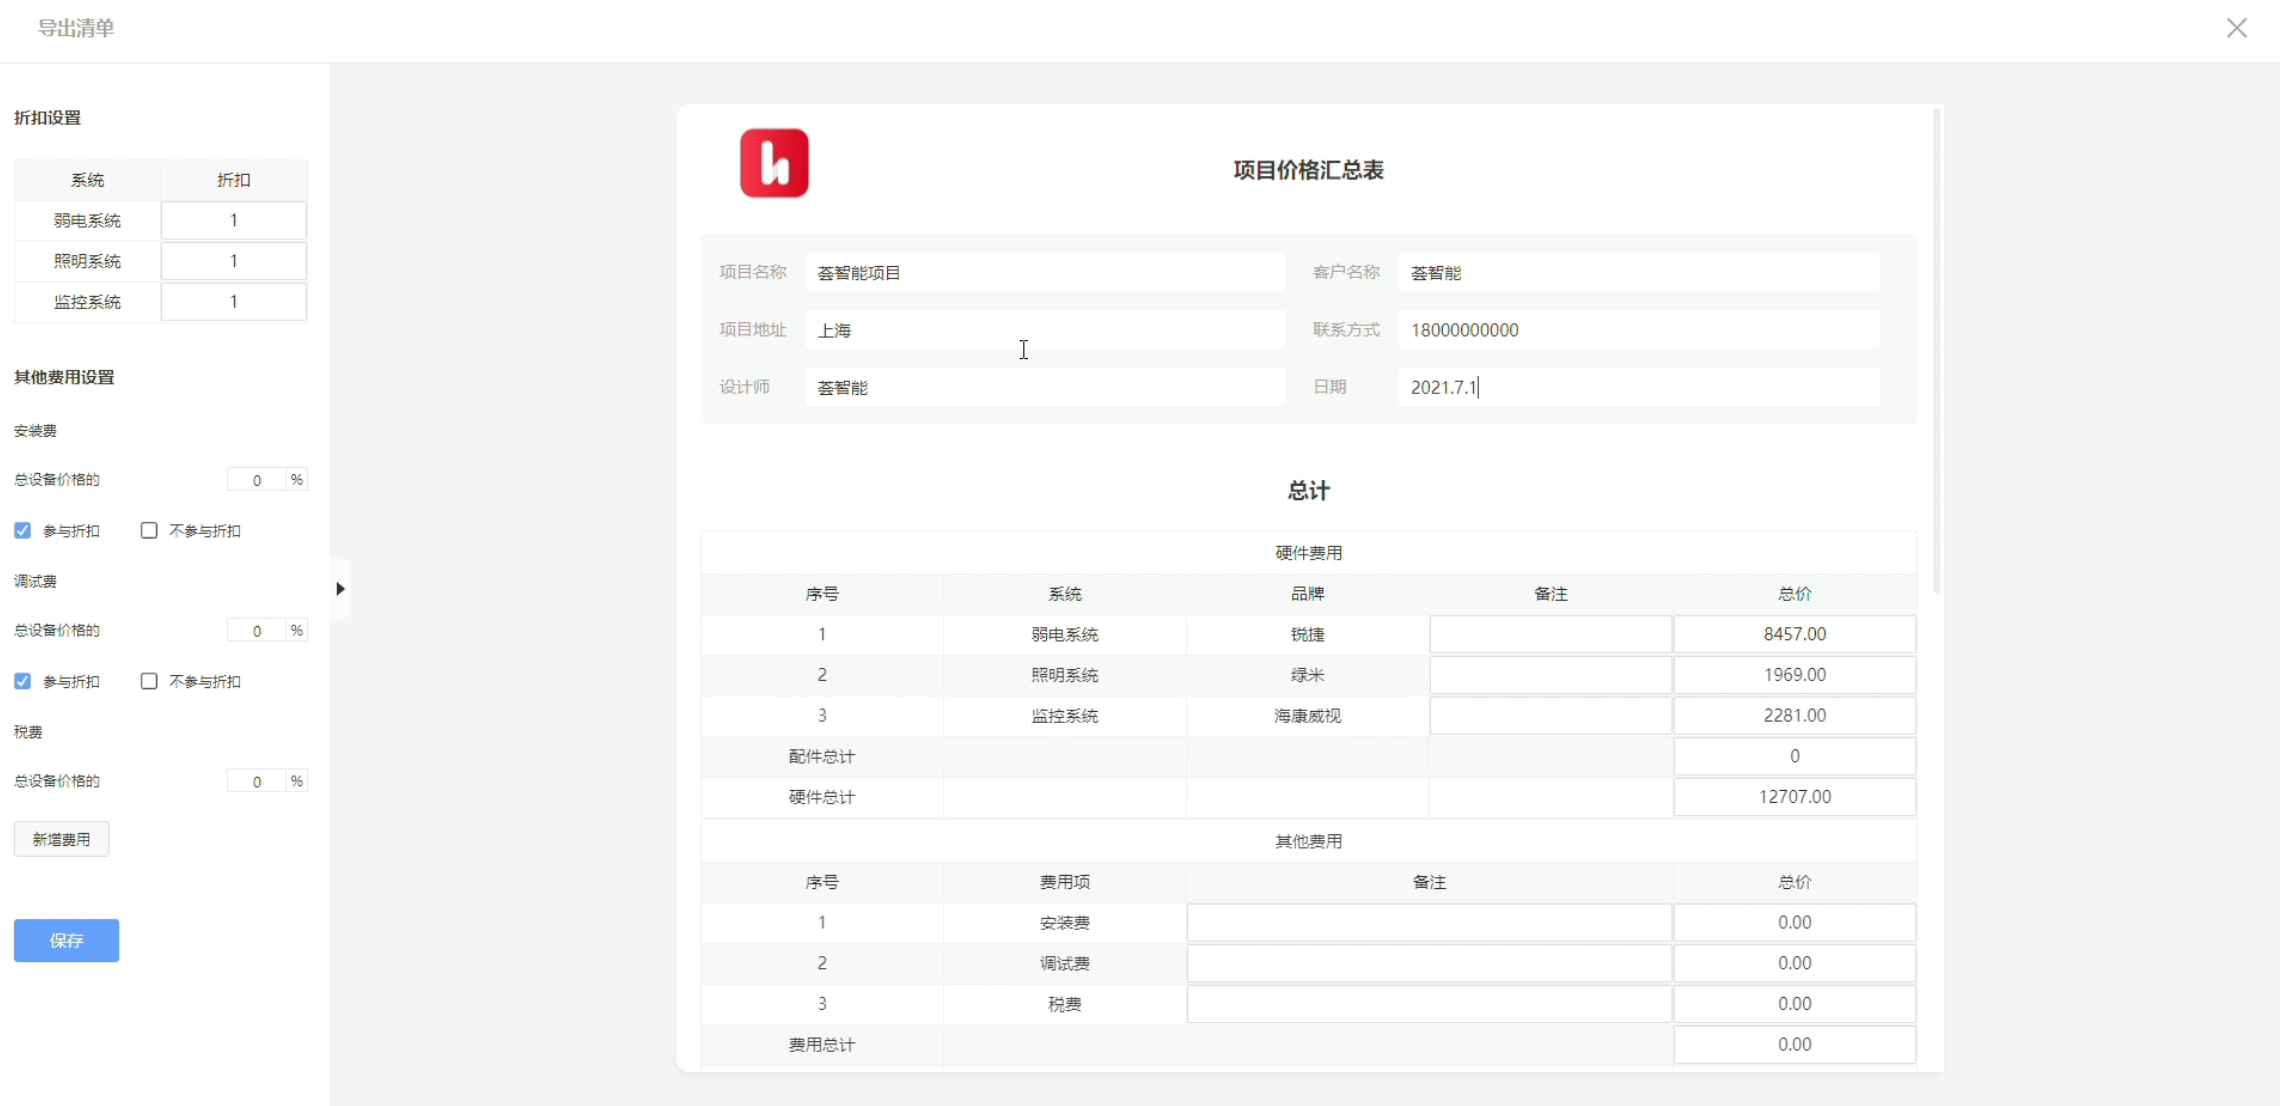This screenshot has width=2280, height=1106.
Task: Click the 调试费 total price field
Action: pyautogui.click(x=1794, y=964)
